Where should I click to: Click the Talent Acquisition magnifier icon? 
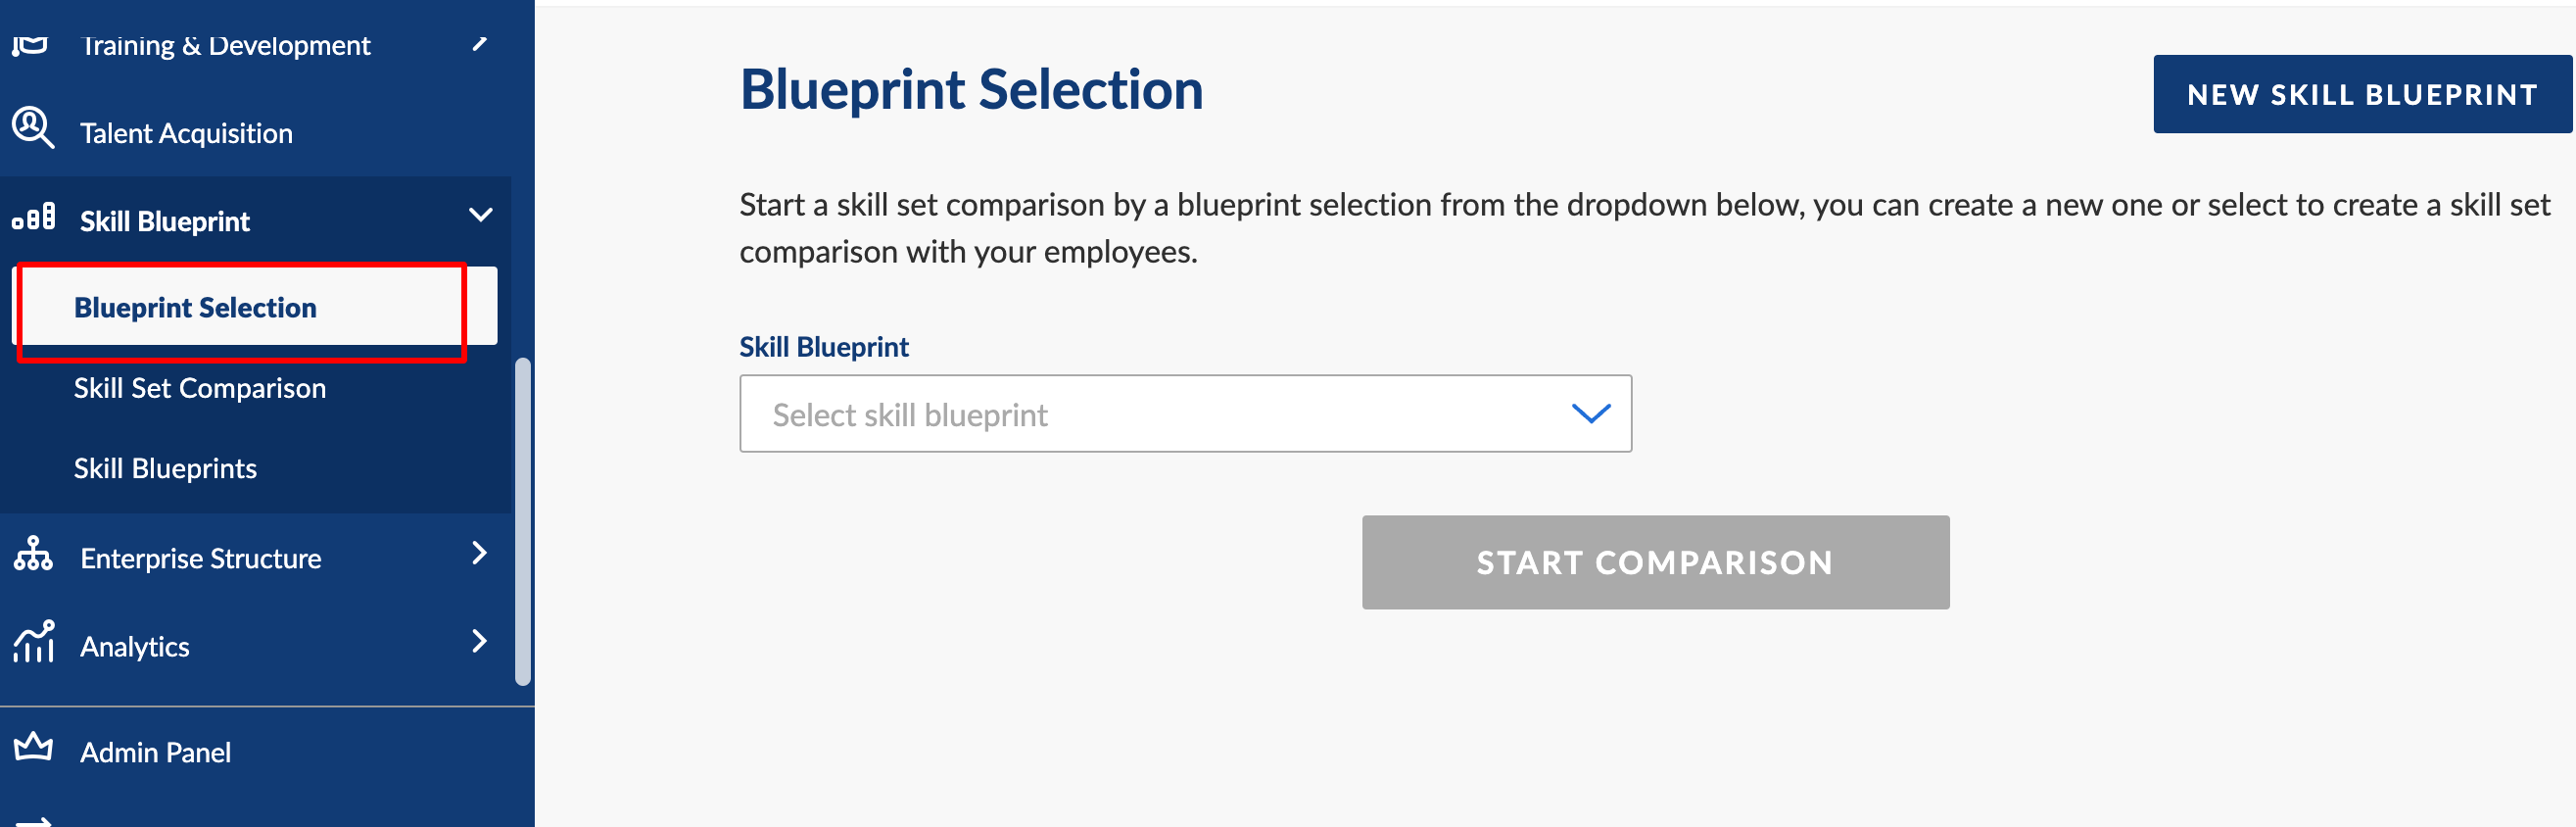pyautogui.click(x=32, y=129)
